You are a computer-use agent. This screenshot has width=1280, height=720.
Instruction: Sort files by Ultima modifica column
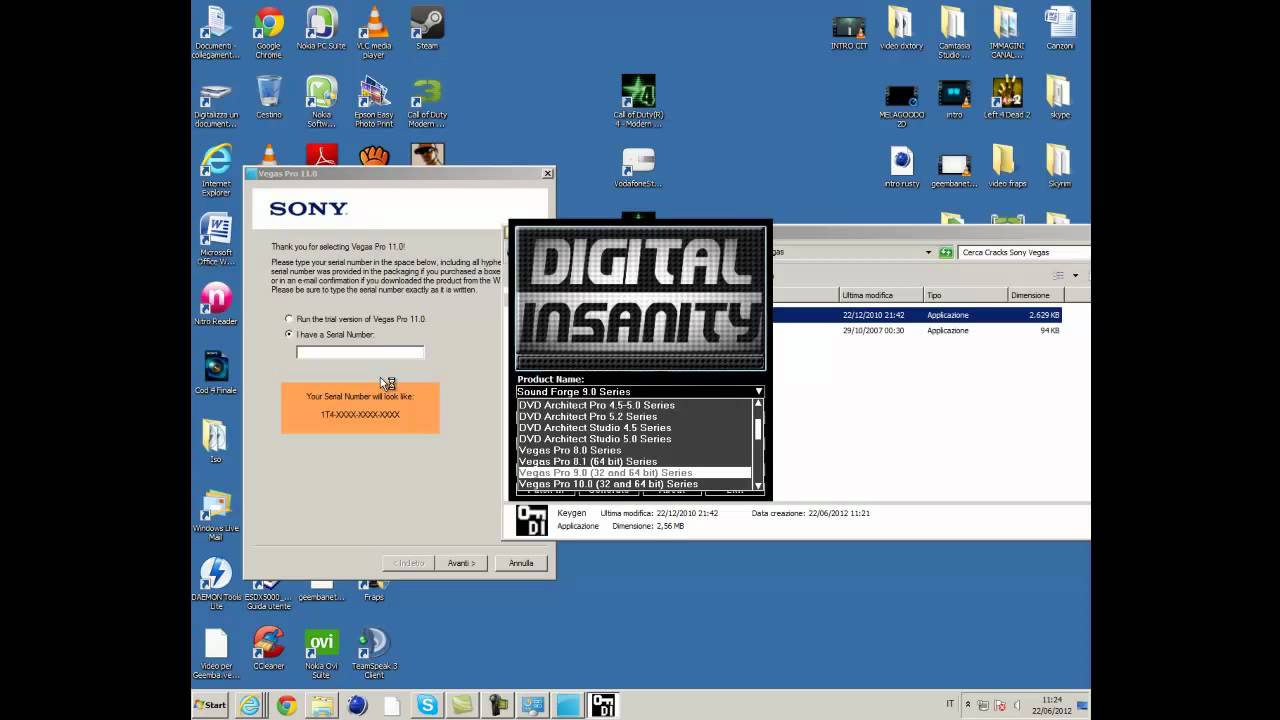880,295
